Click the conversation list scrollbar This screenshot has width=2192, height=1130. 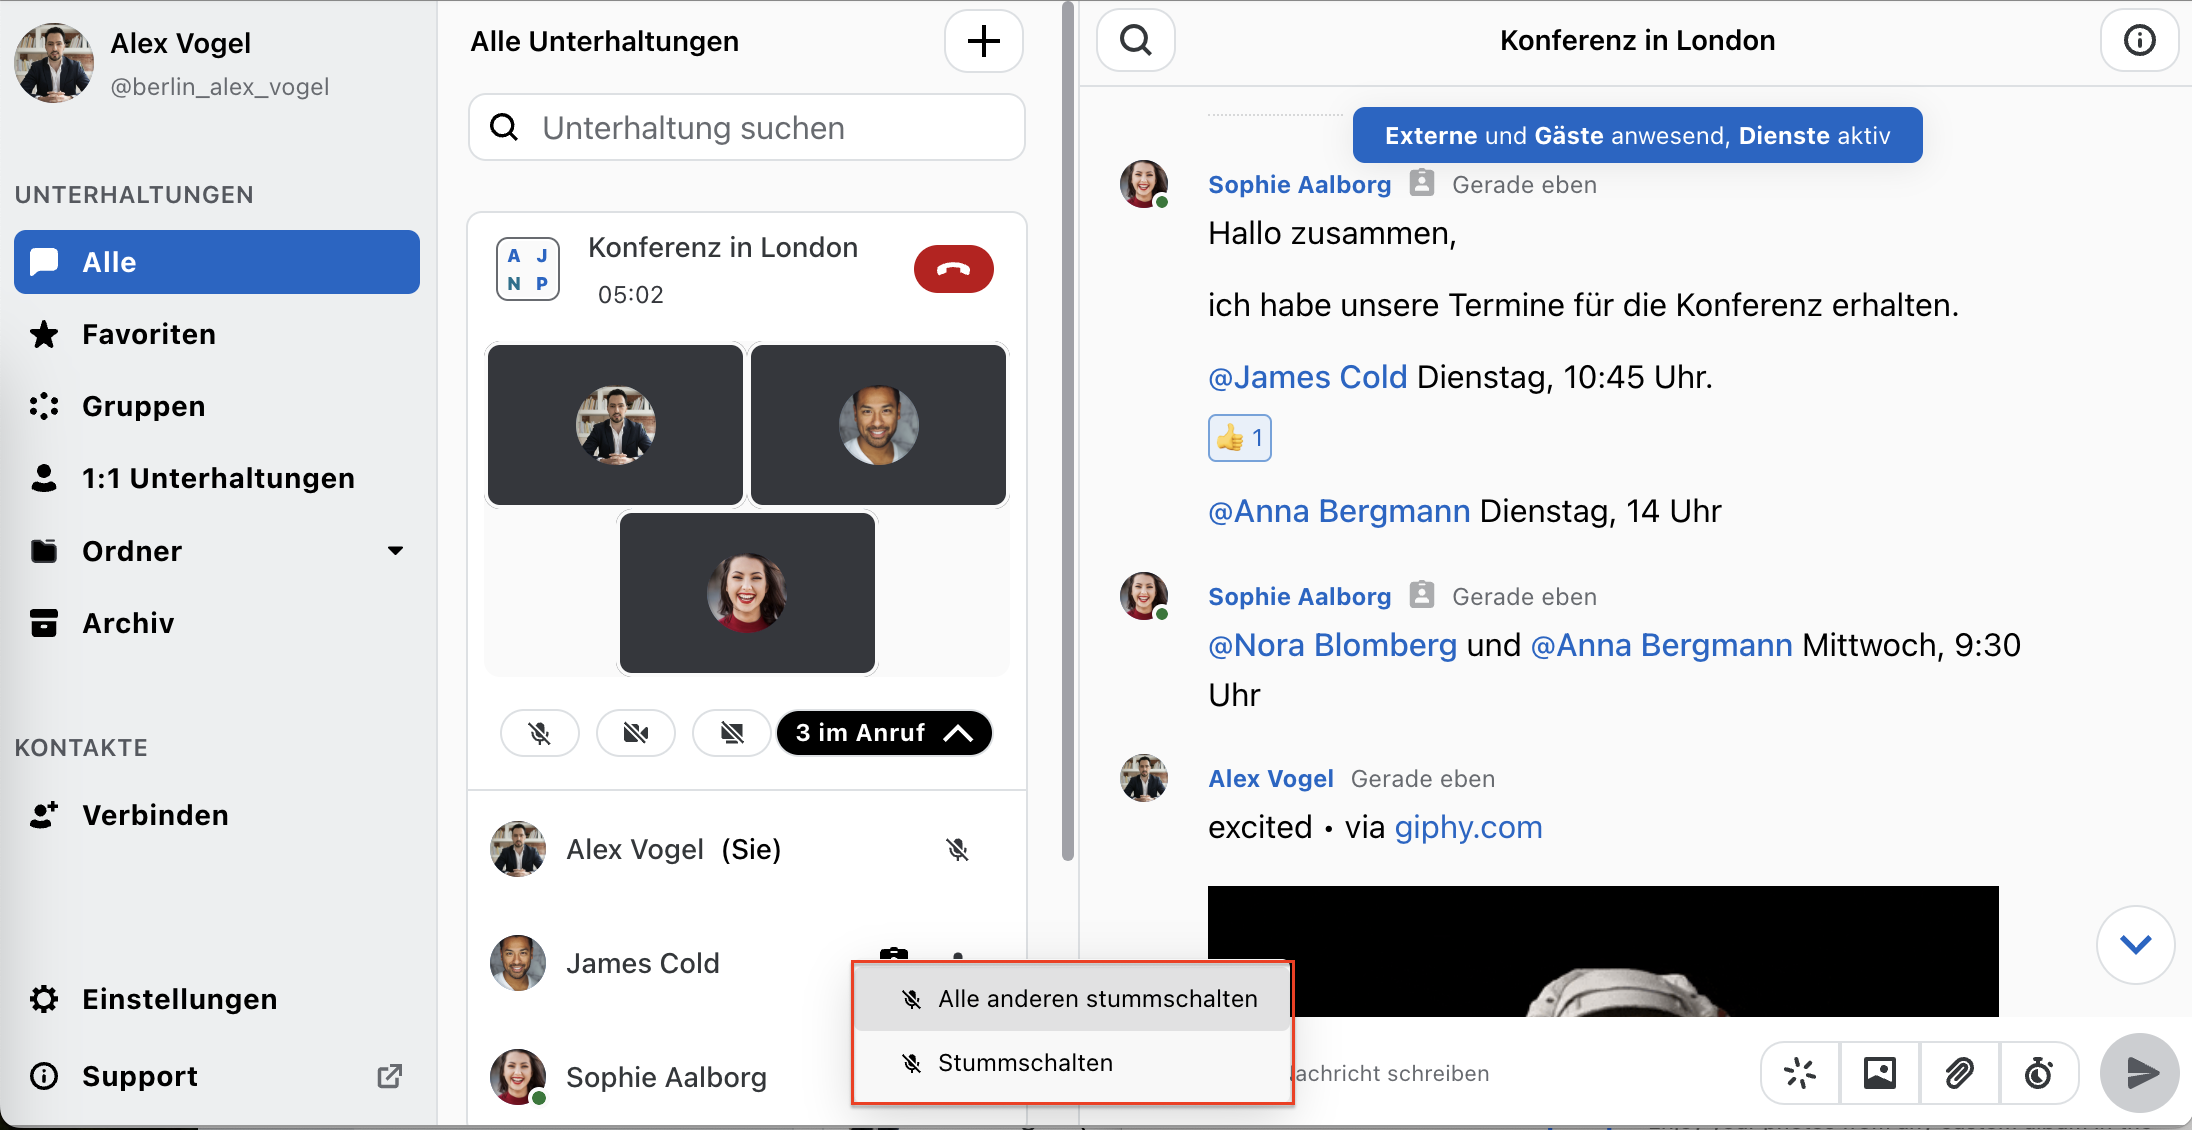pyautogui.click(x=1067, y=430)
